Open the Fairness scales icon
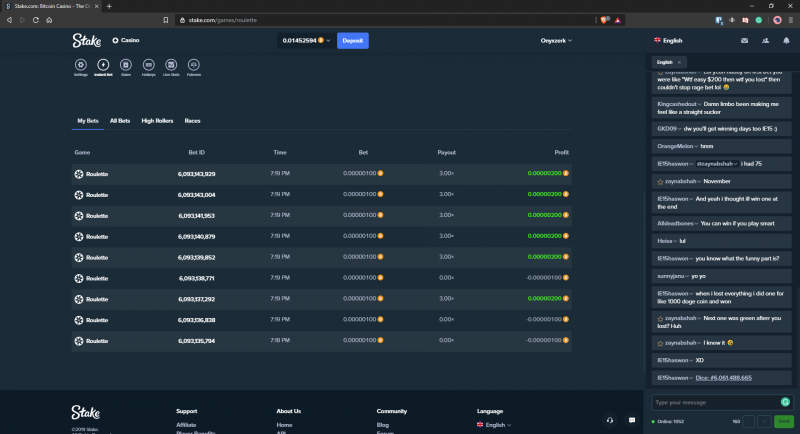Screen dimensions: 800x434 point(193,65)
